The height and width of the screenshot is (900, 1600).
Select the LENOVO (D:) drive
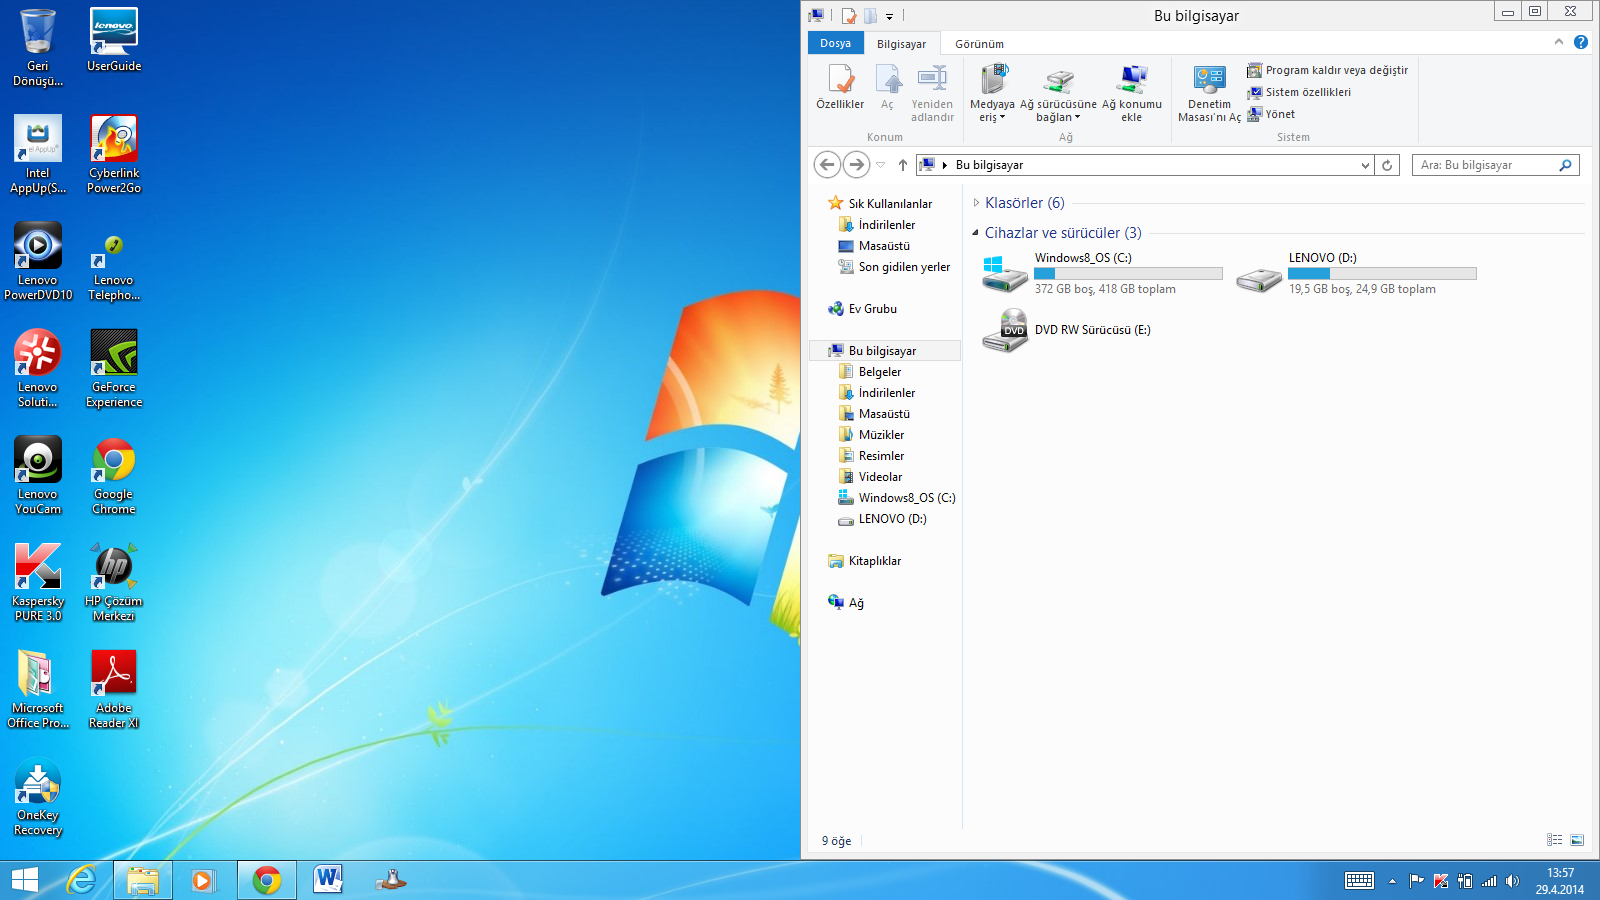[x=1355, y=273]
